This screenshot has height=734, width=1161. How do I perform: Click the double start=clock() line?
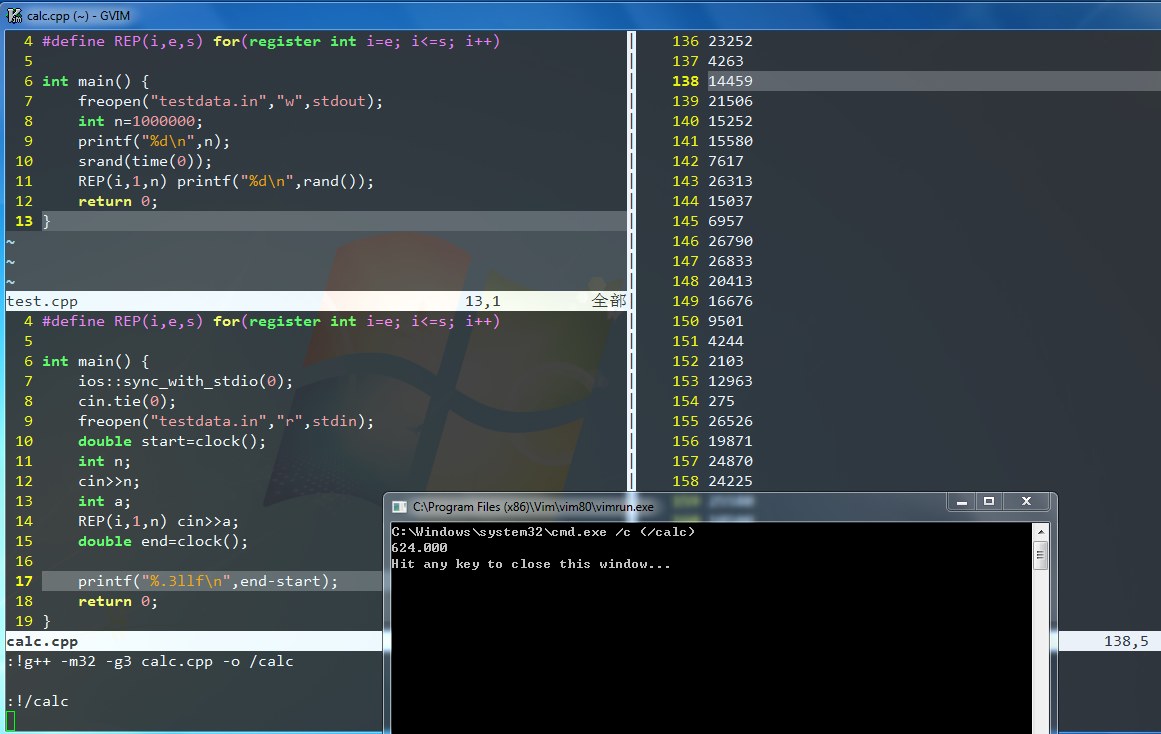coord(172,441)
